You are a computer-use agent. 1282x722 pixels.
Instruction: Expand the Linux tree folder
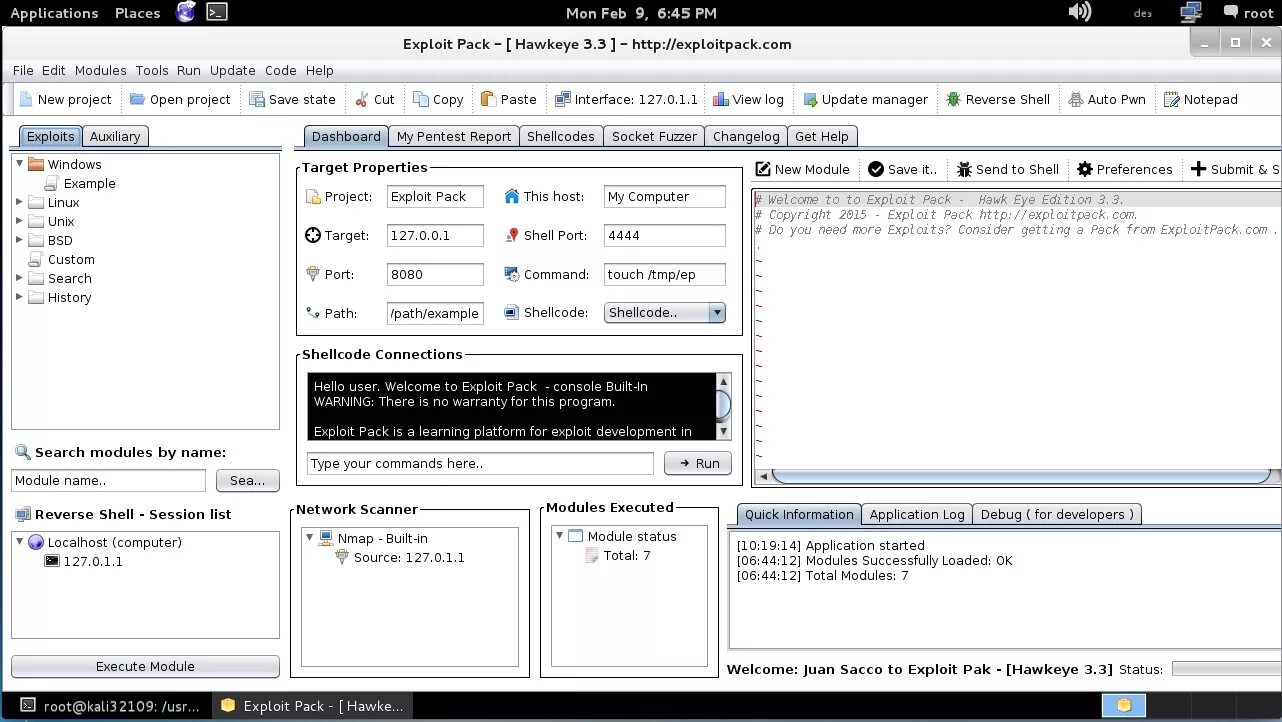[x=19, y=202]
